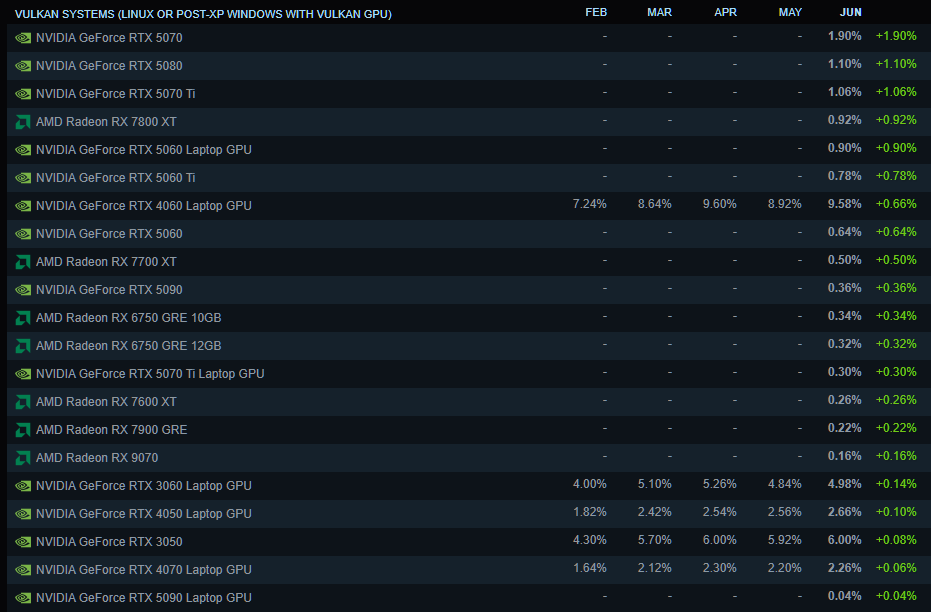Click the NVIDIA icon for RTX 4060 Laptop GPU
This screenshot has width=931, height=612.
23,206
